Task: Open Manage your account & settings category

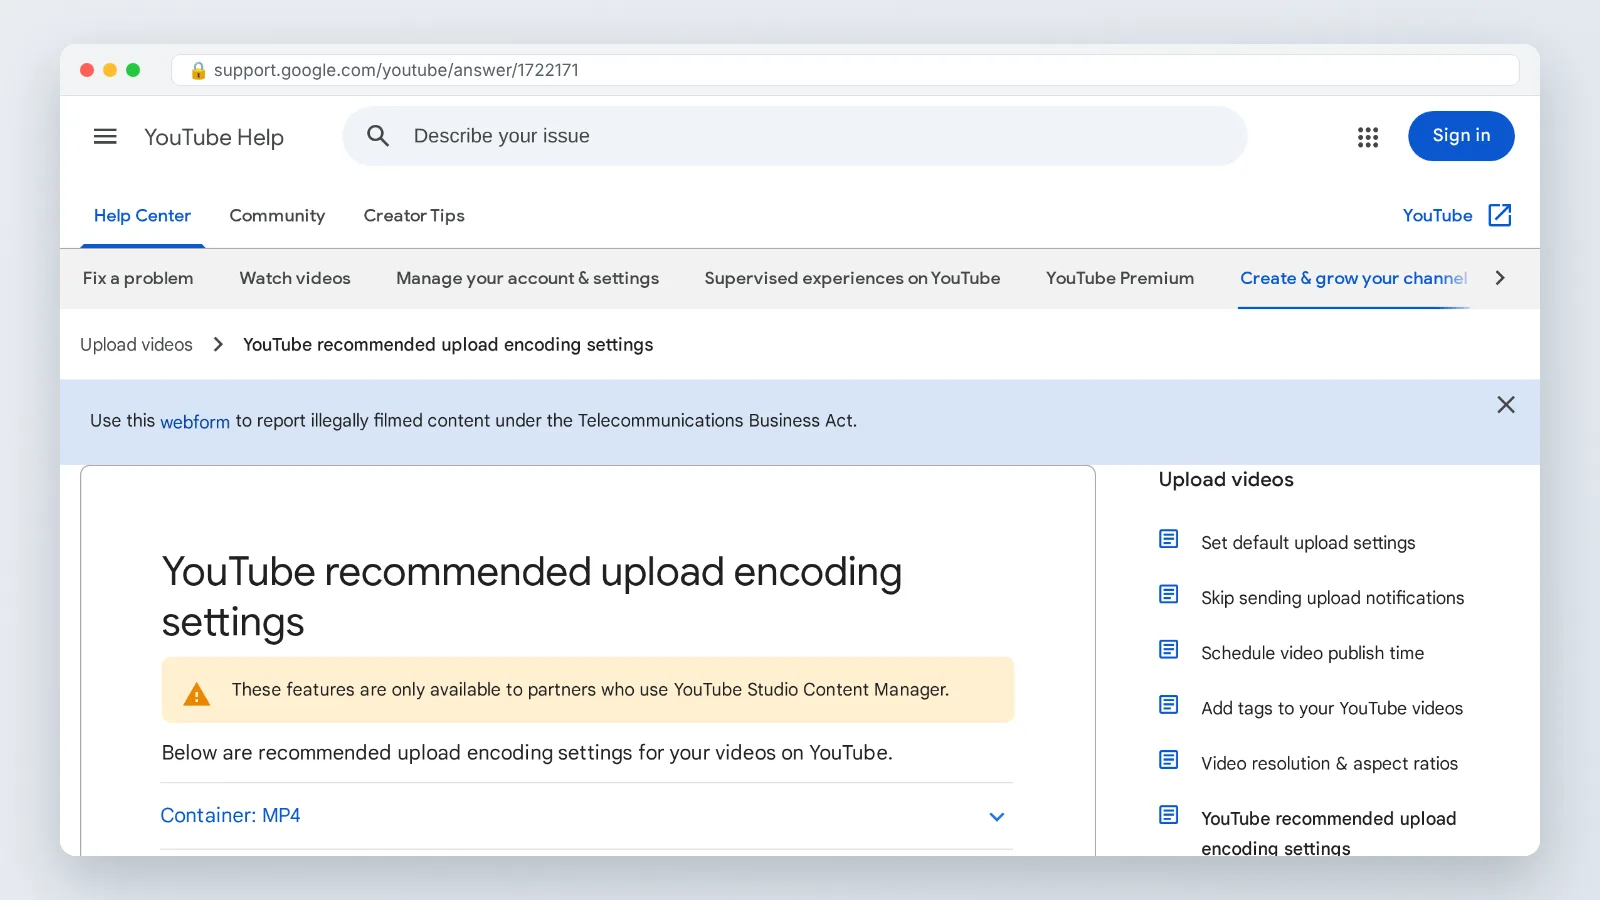Action: 527,278
